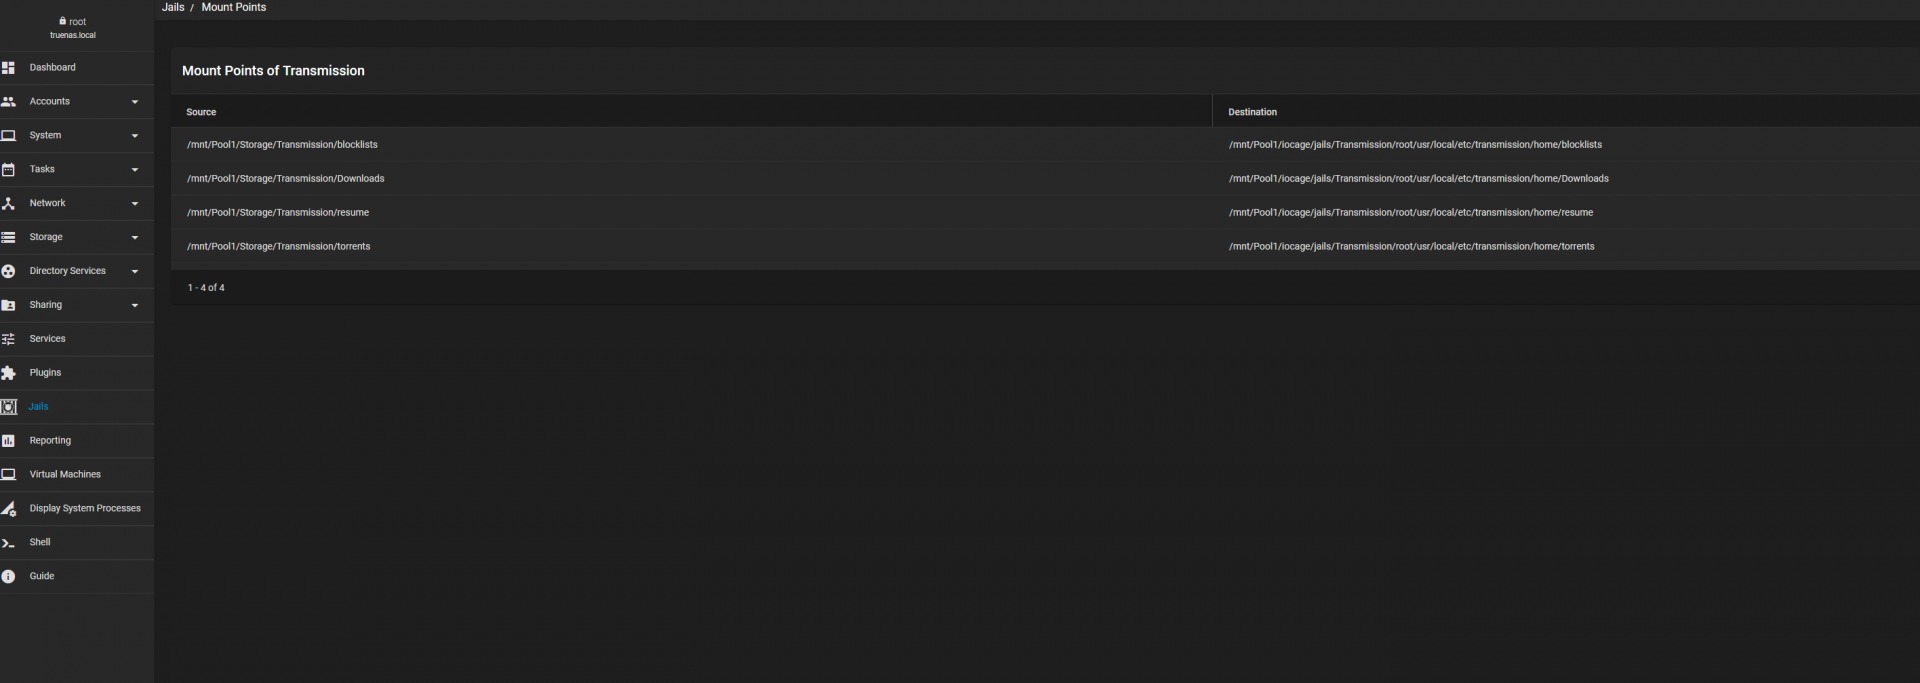The image size is (1920, 683).
Task: Select the Jails icon in sidebar
Action: (x=8, y=407)
